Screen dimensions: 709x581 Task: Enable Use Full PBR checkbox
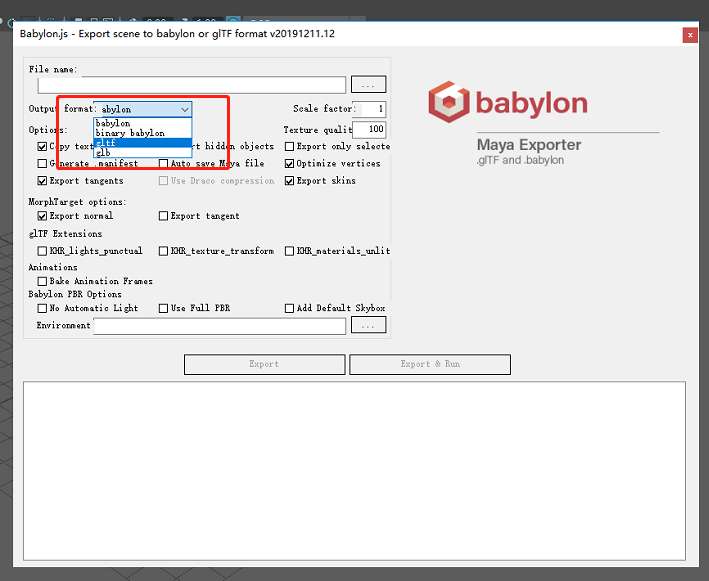pos(164,308)
